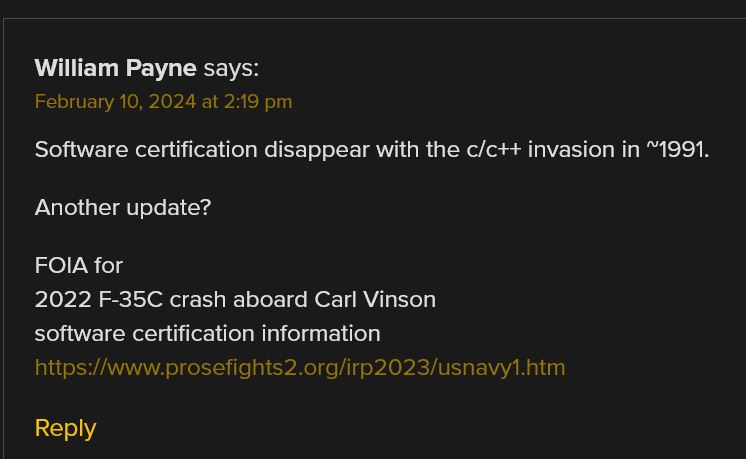
Task: Click the "Carl Vinson" words
Action: pyautogui.click(x=375, y=300)
